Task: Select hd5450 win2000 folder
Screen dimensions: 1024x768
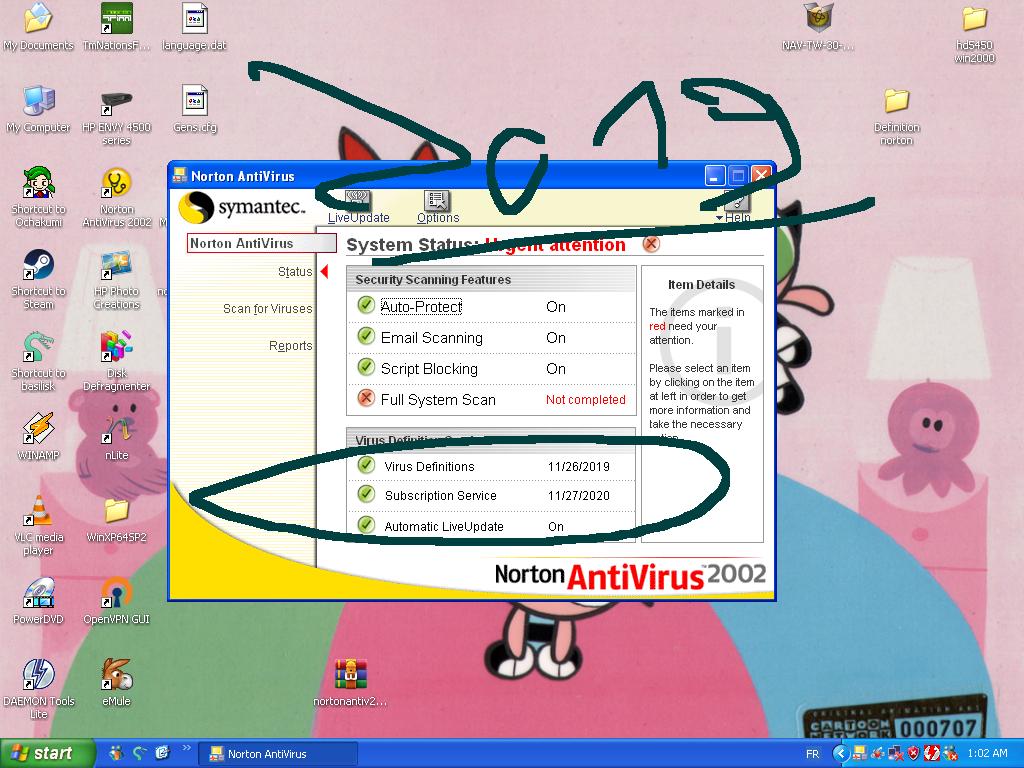Action: point(974,33)
